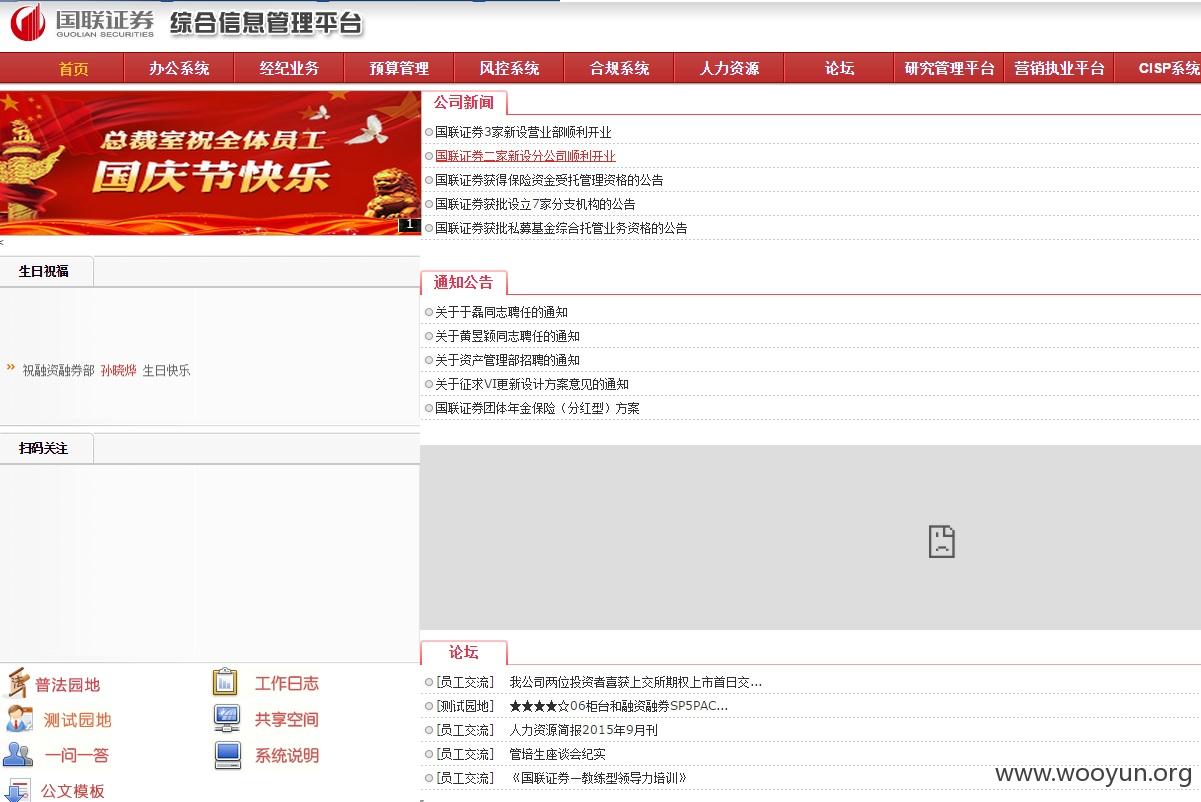The width and height of the screenshot is (1201, 802).
Task: Open the 普法园地 gavel icon
Action: (x=18, y=684)
